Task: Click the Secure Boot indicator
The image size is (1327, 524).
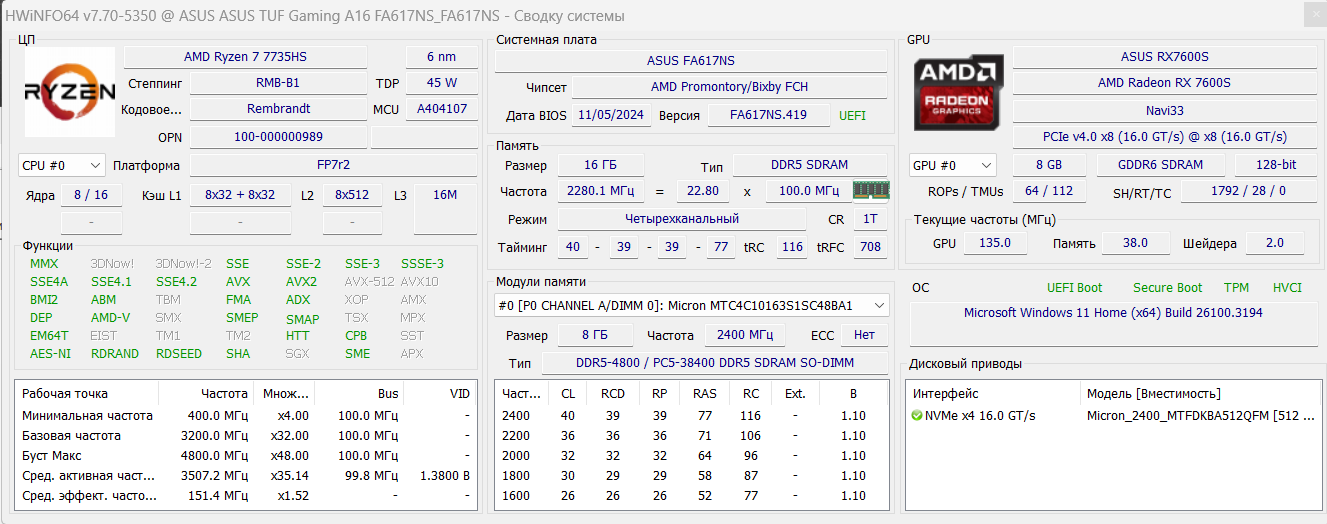Action: click(1168, 288)
